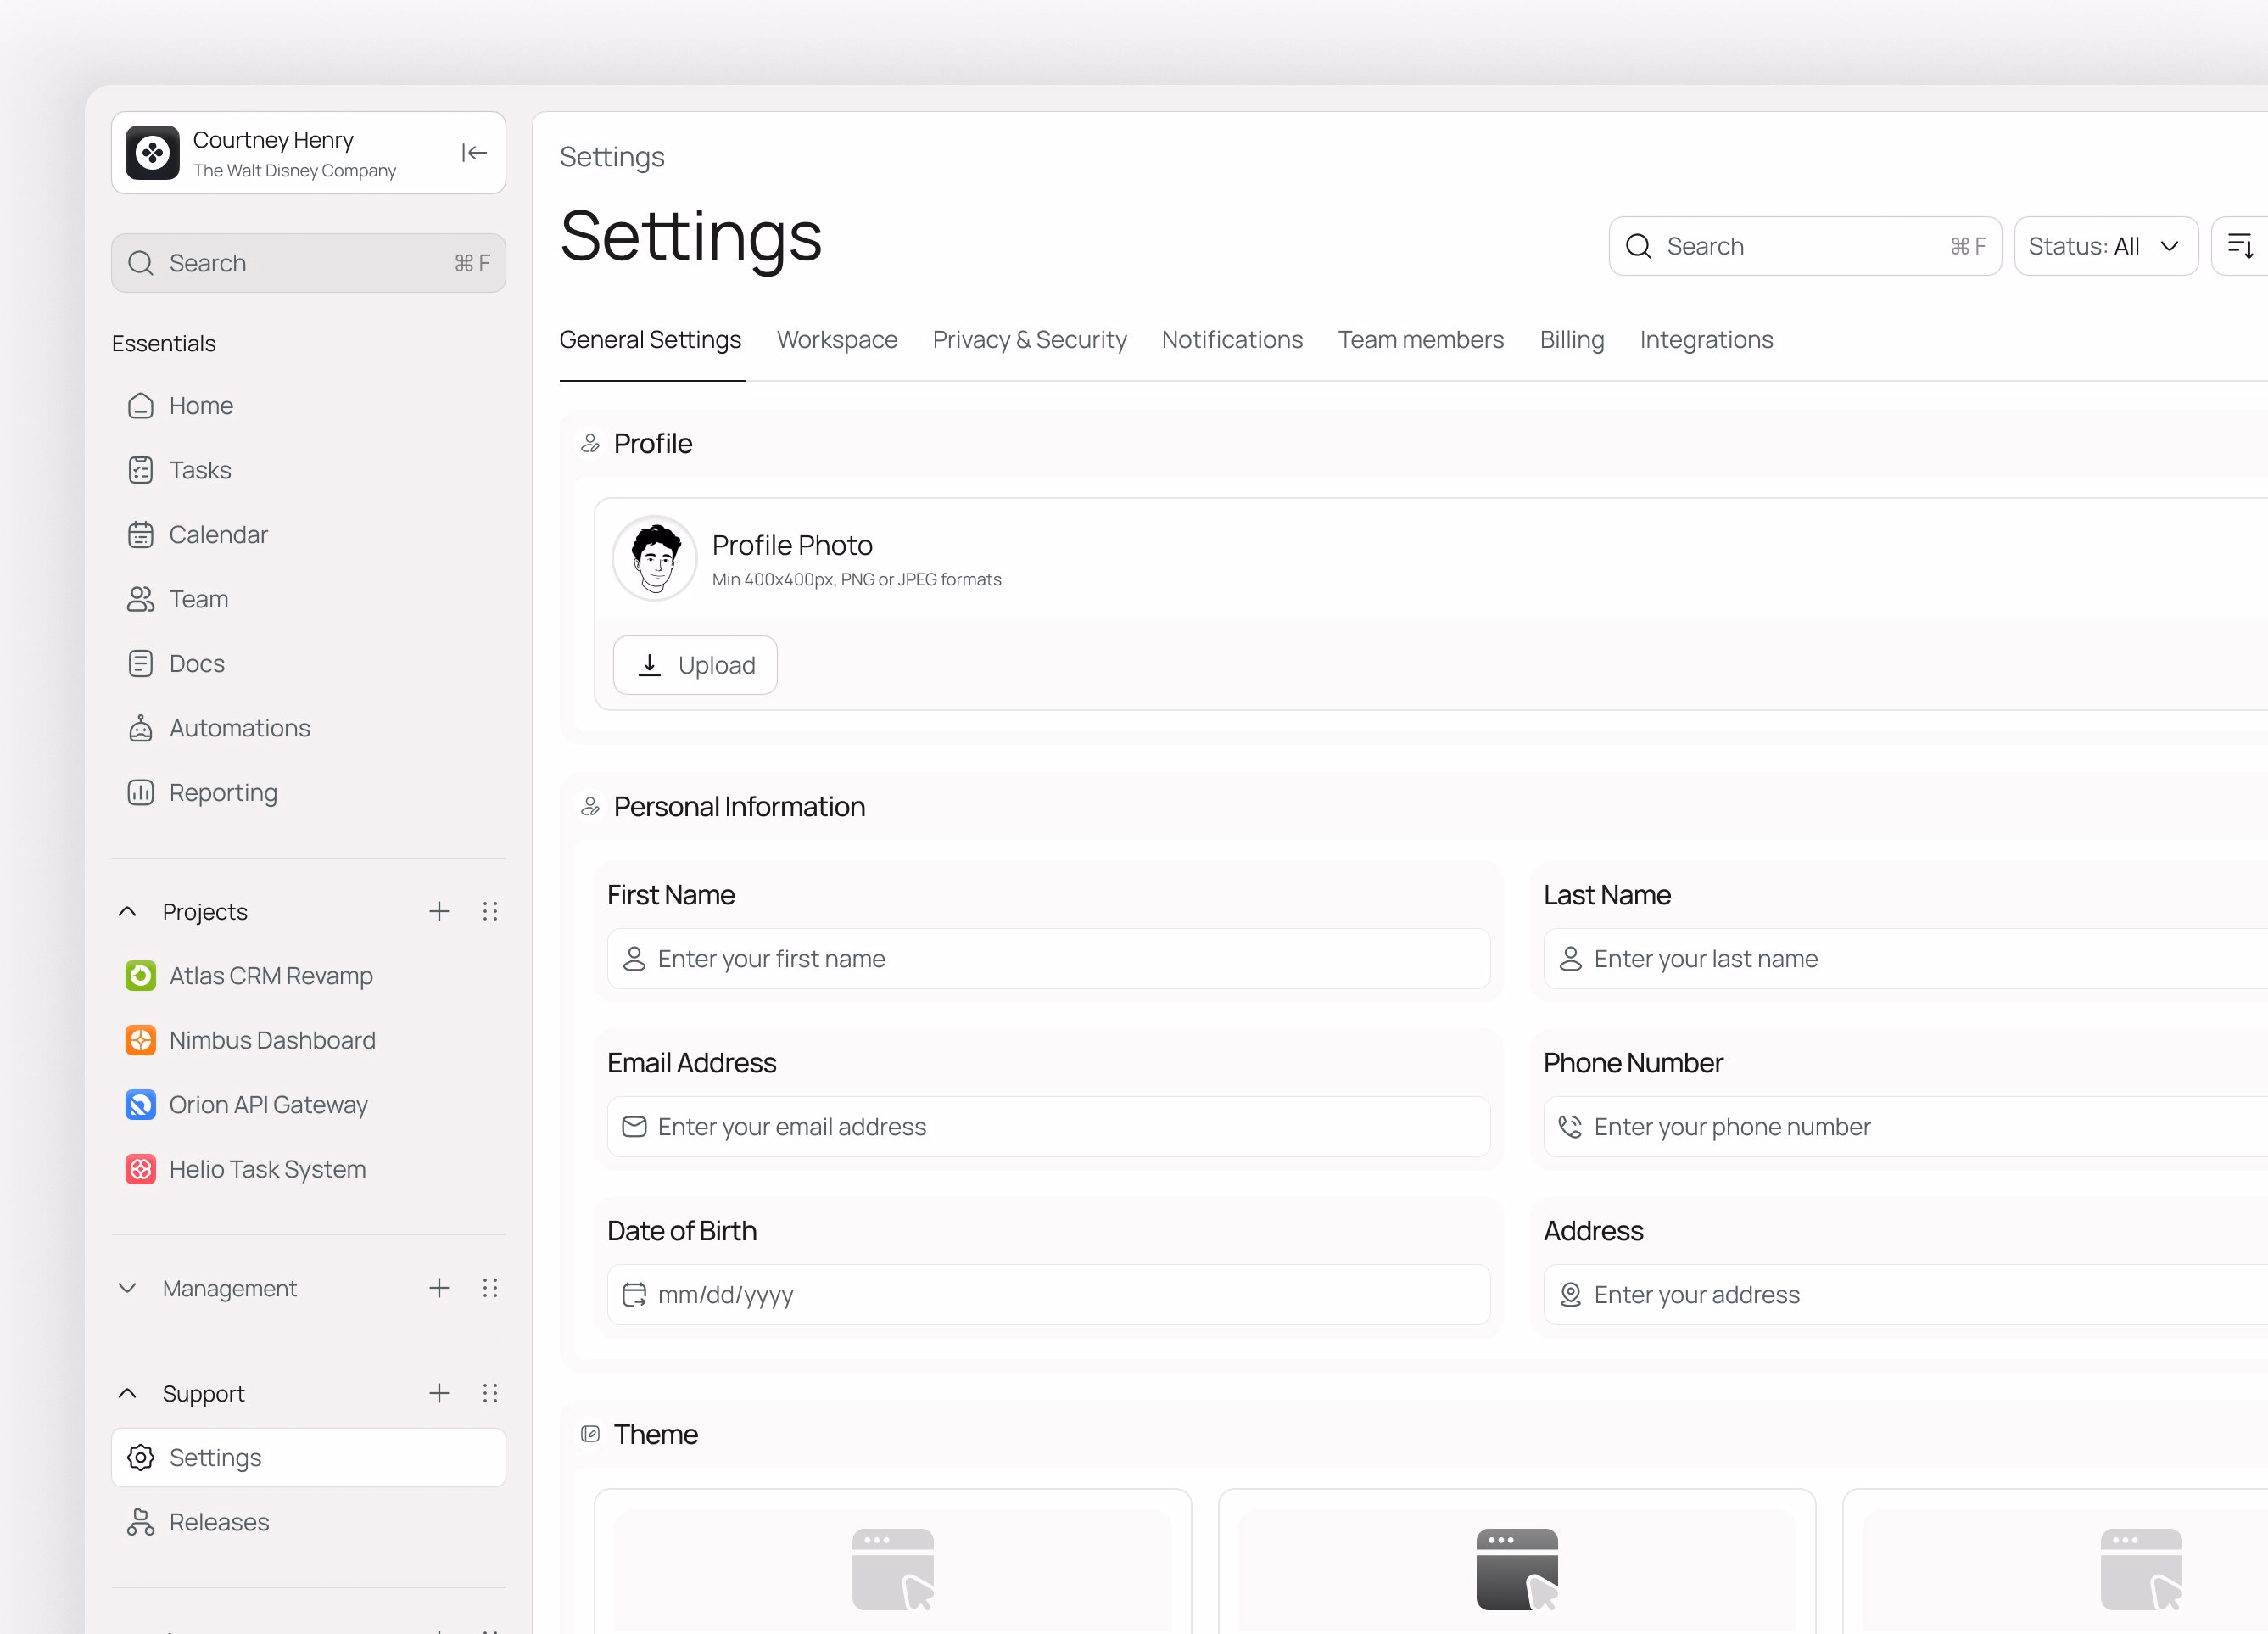
Task: Click the Theme section icon
Action: point(591,1434)
